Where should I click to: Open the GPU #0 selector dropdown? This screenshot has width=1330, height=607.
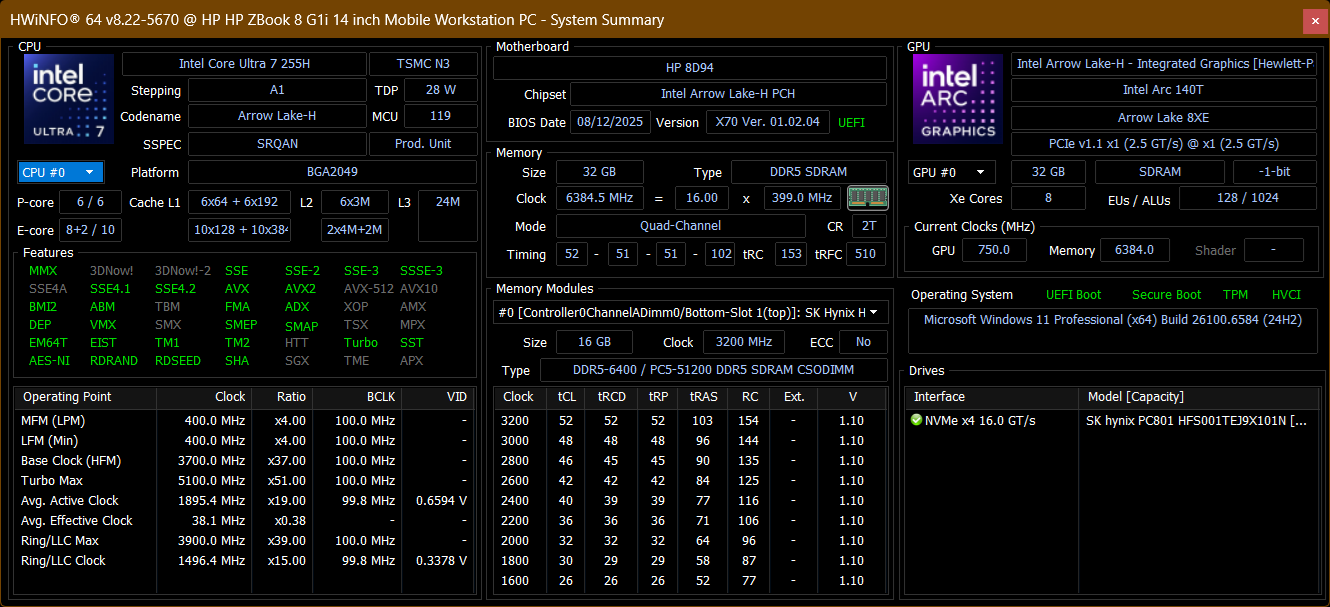pos(951,172)
